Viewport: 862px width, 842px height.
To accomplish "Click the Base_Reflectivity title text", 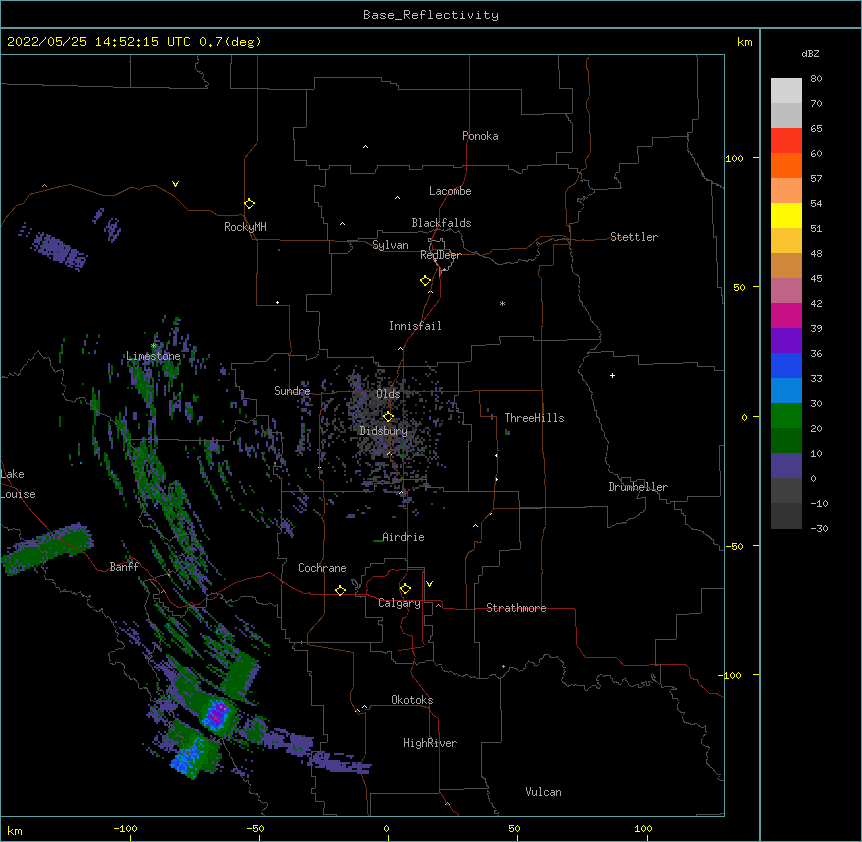I will 431,15.
